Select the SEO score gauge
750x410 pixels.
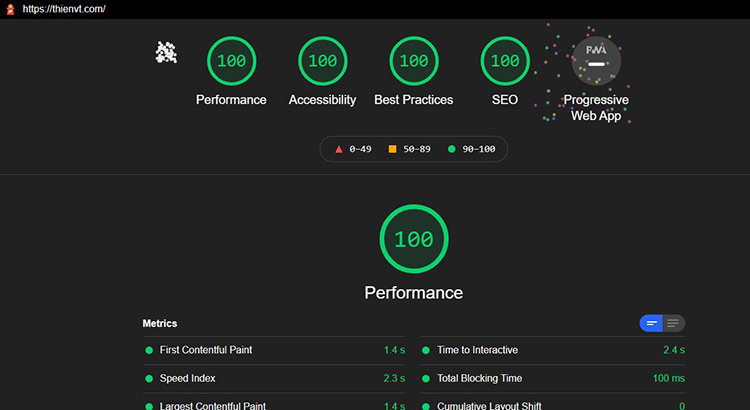[505, 61]
